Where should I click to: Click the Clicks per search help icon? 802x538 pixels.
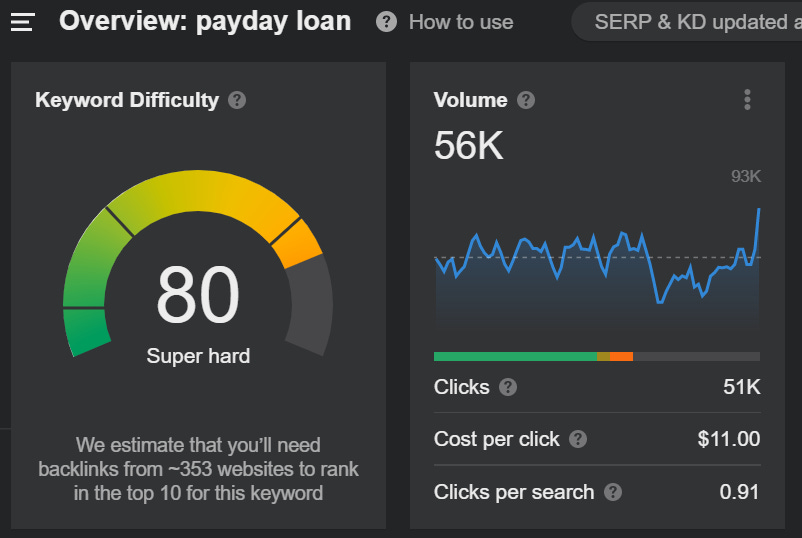pyautogui.click(x=613, y=492)
